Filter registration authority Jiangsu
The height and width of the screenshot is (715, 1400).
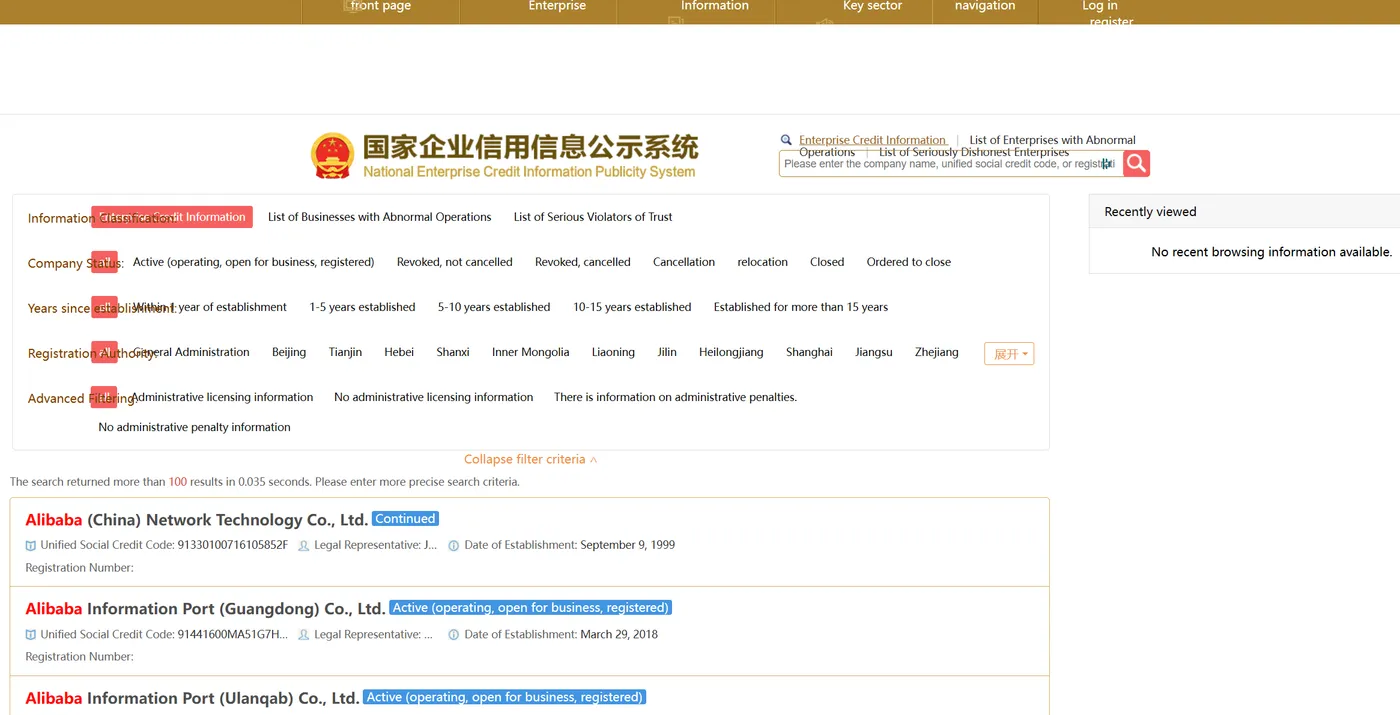(x=874, y=352)
